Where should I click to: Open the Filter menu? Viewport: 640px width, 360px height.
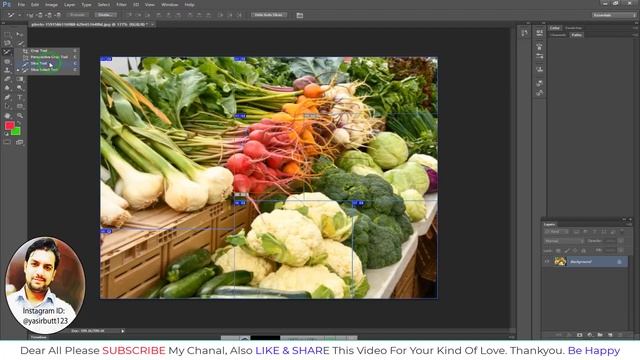pyautogui.click(x=121, y=4)
